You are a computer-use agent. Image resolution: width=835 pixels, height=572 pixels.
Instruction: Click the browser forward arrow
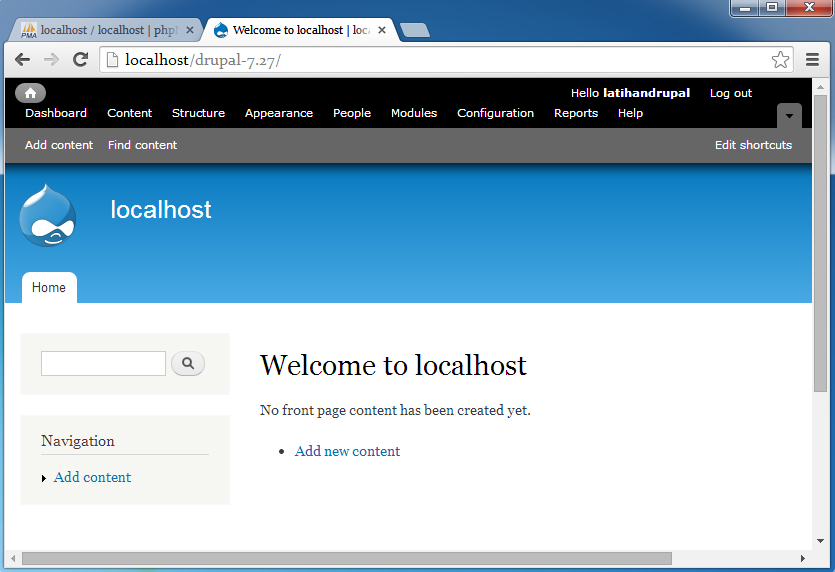click(x=51, y=60)
